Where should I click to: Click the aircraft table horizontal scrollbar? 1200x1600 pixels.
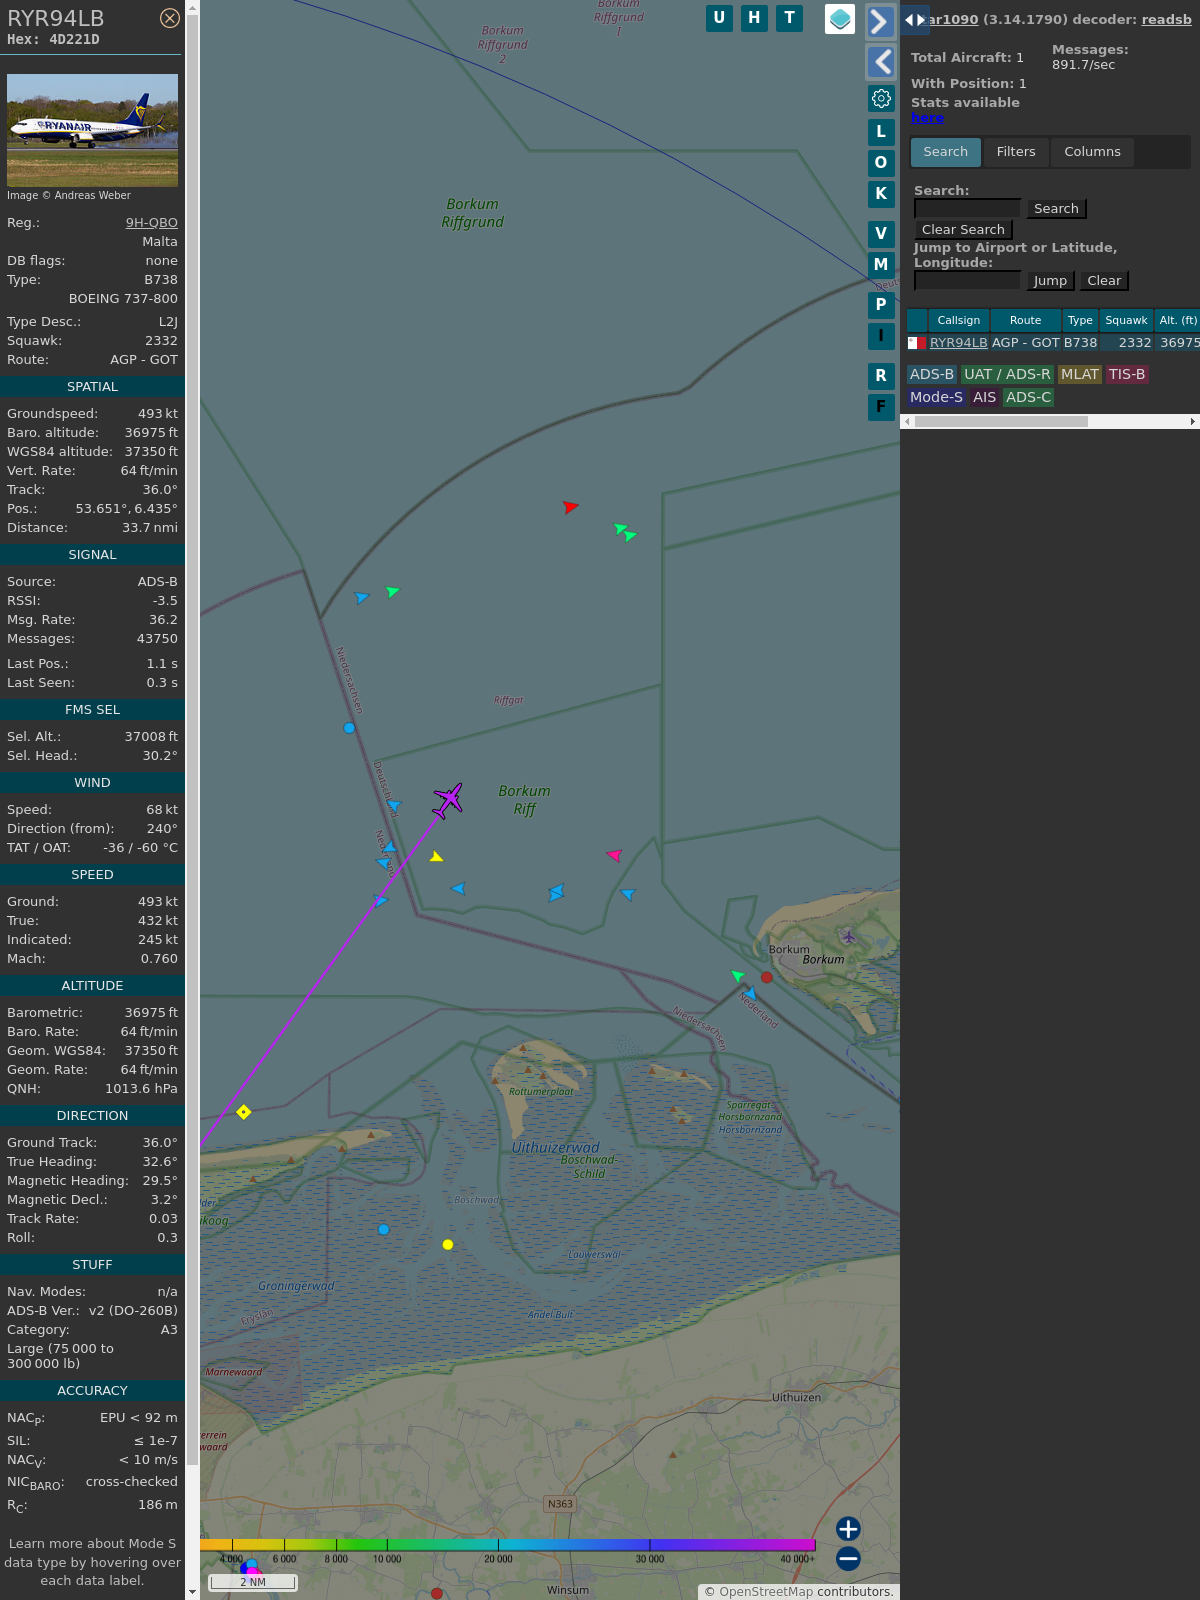pyautogui.click(x=1000, y=422)
